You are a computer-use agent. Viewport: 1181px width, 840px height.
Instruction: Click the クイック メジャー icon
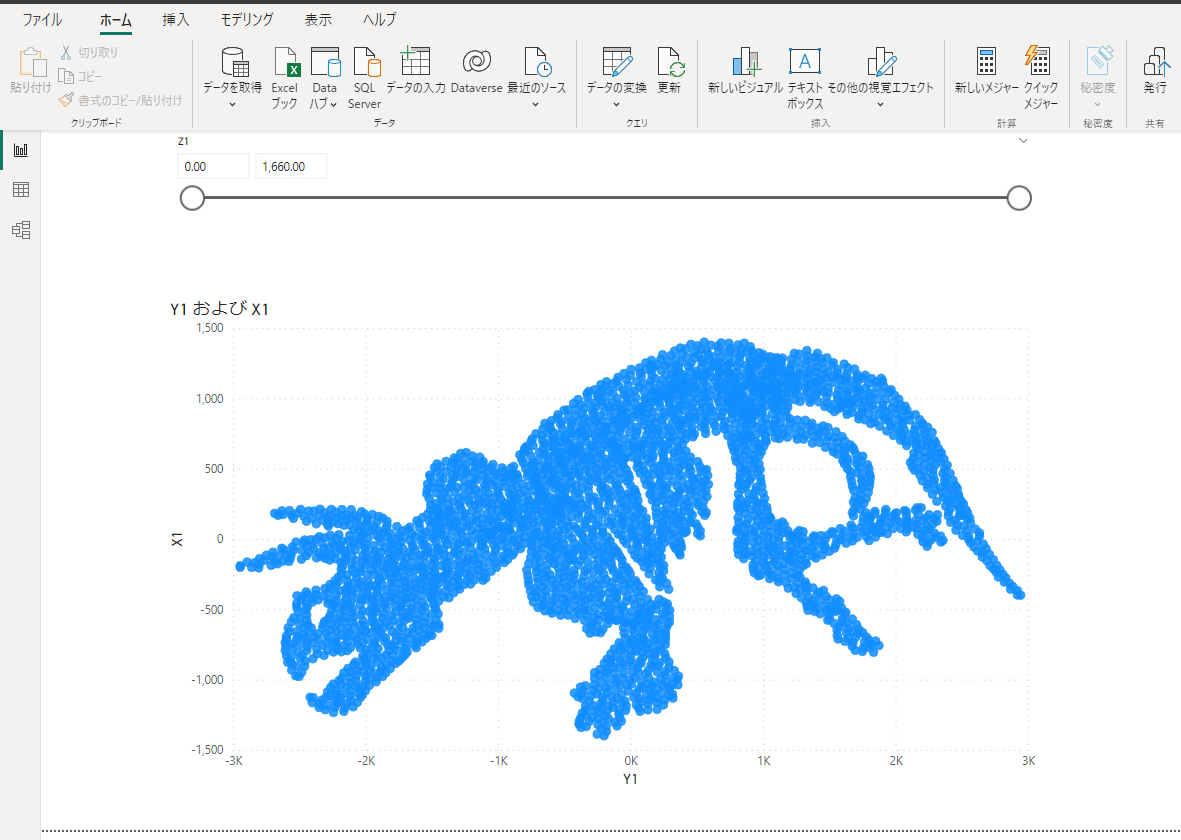(x=1038, y=60)
